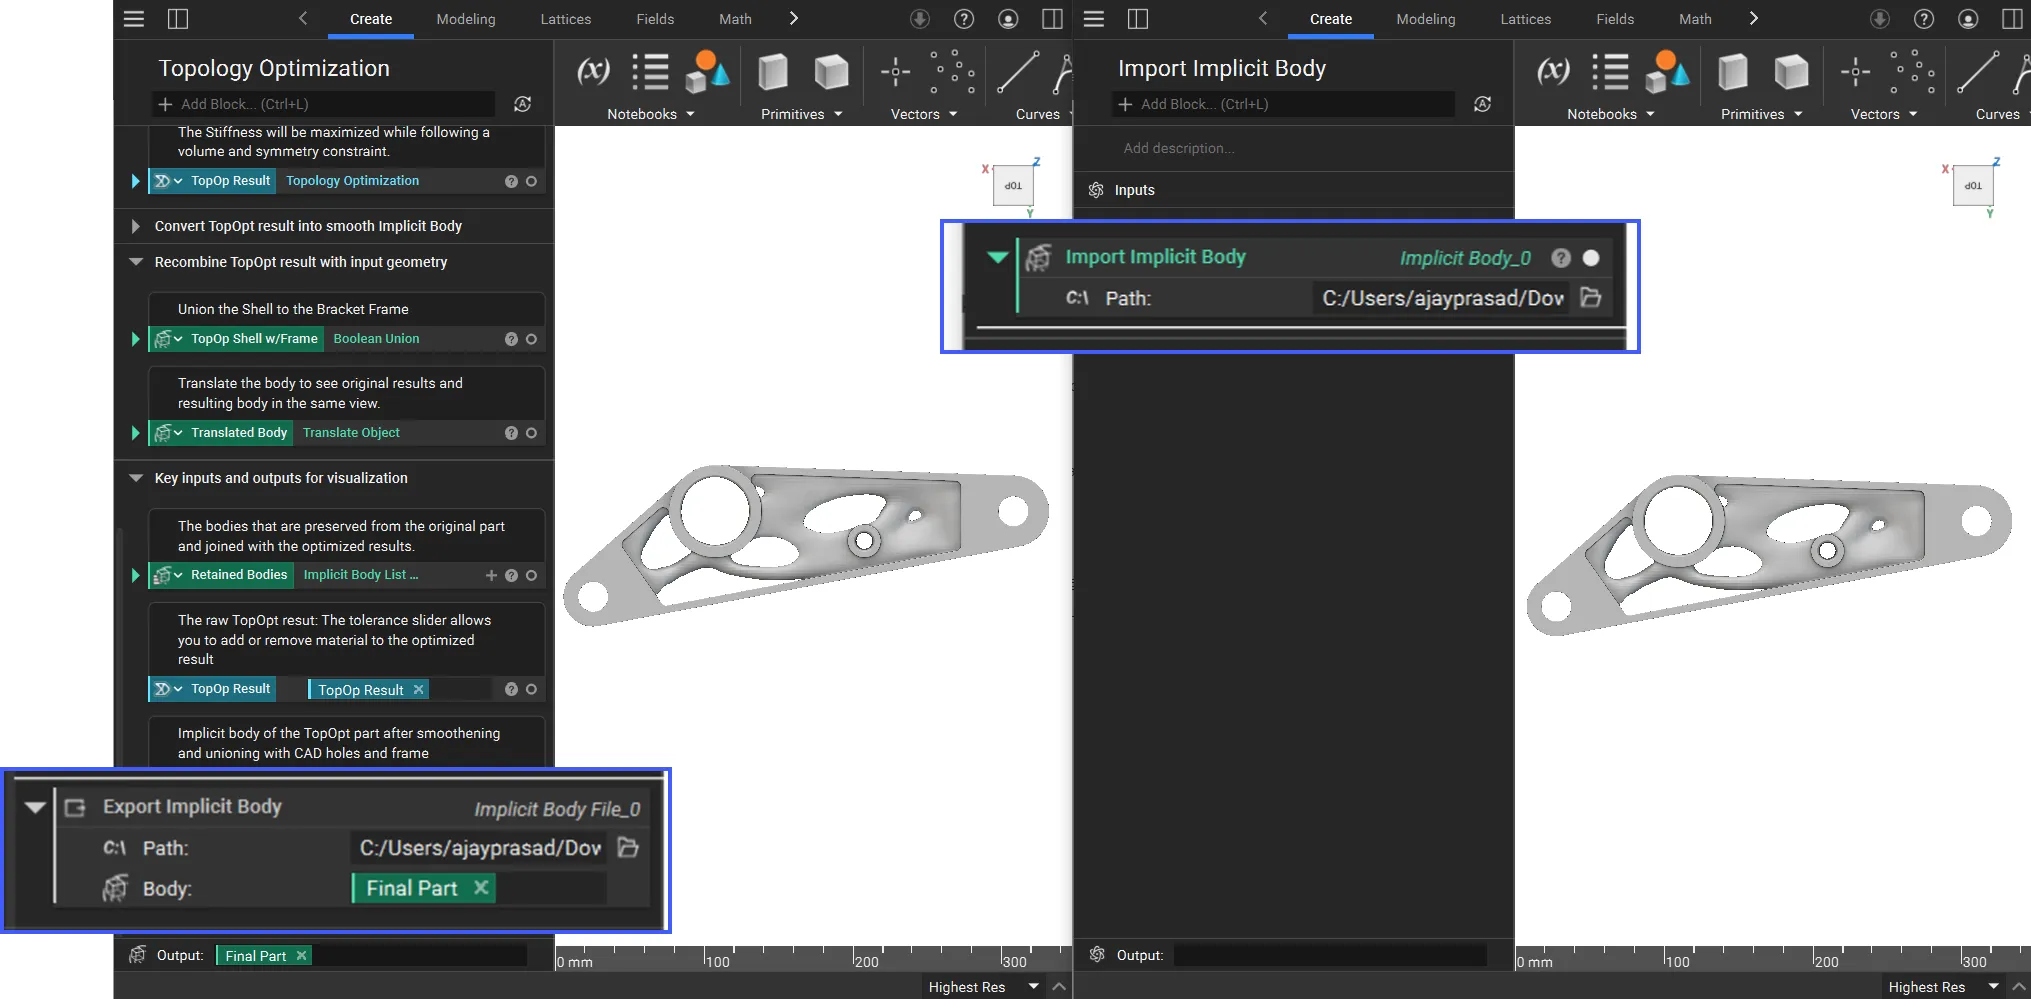
Task: Switch to Fields tab in left window
Action: [x=655, y=19]
